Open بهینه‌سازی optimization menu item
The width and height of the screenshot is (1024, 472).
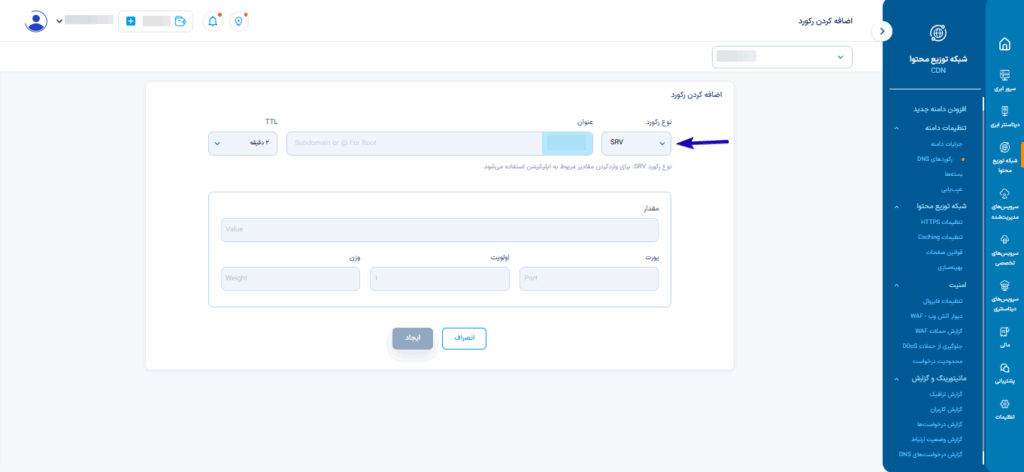tap(952, 268)
